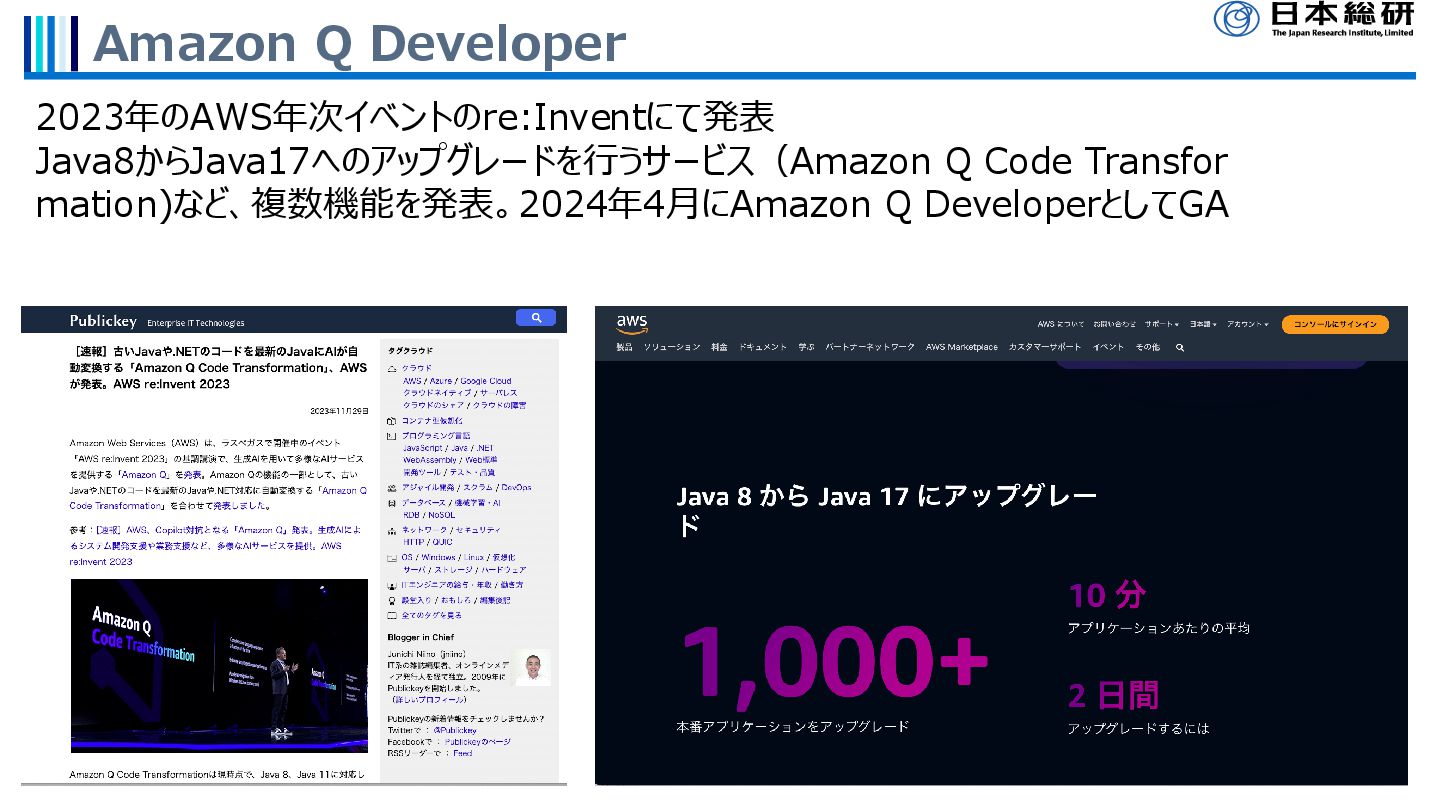Click the DevOps tag link
The width and height of the screenshot is (1440, 810).
pyautogui.click(x=517, y=487)
